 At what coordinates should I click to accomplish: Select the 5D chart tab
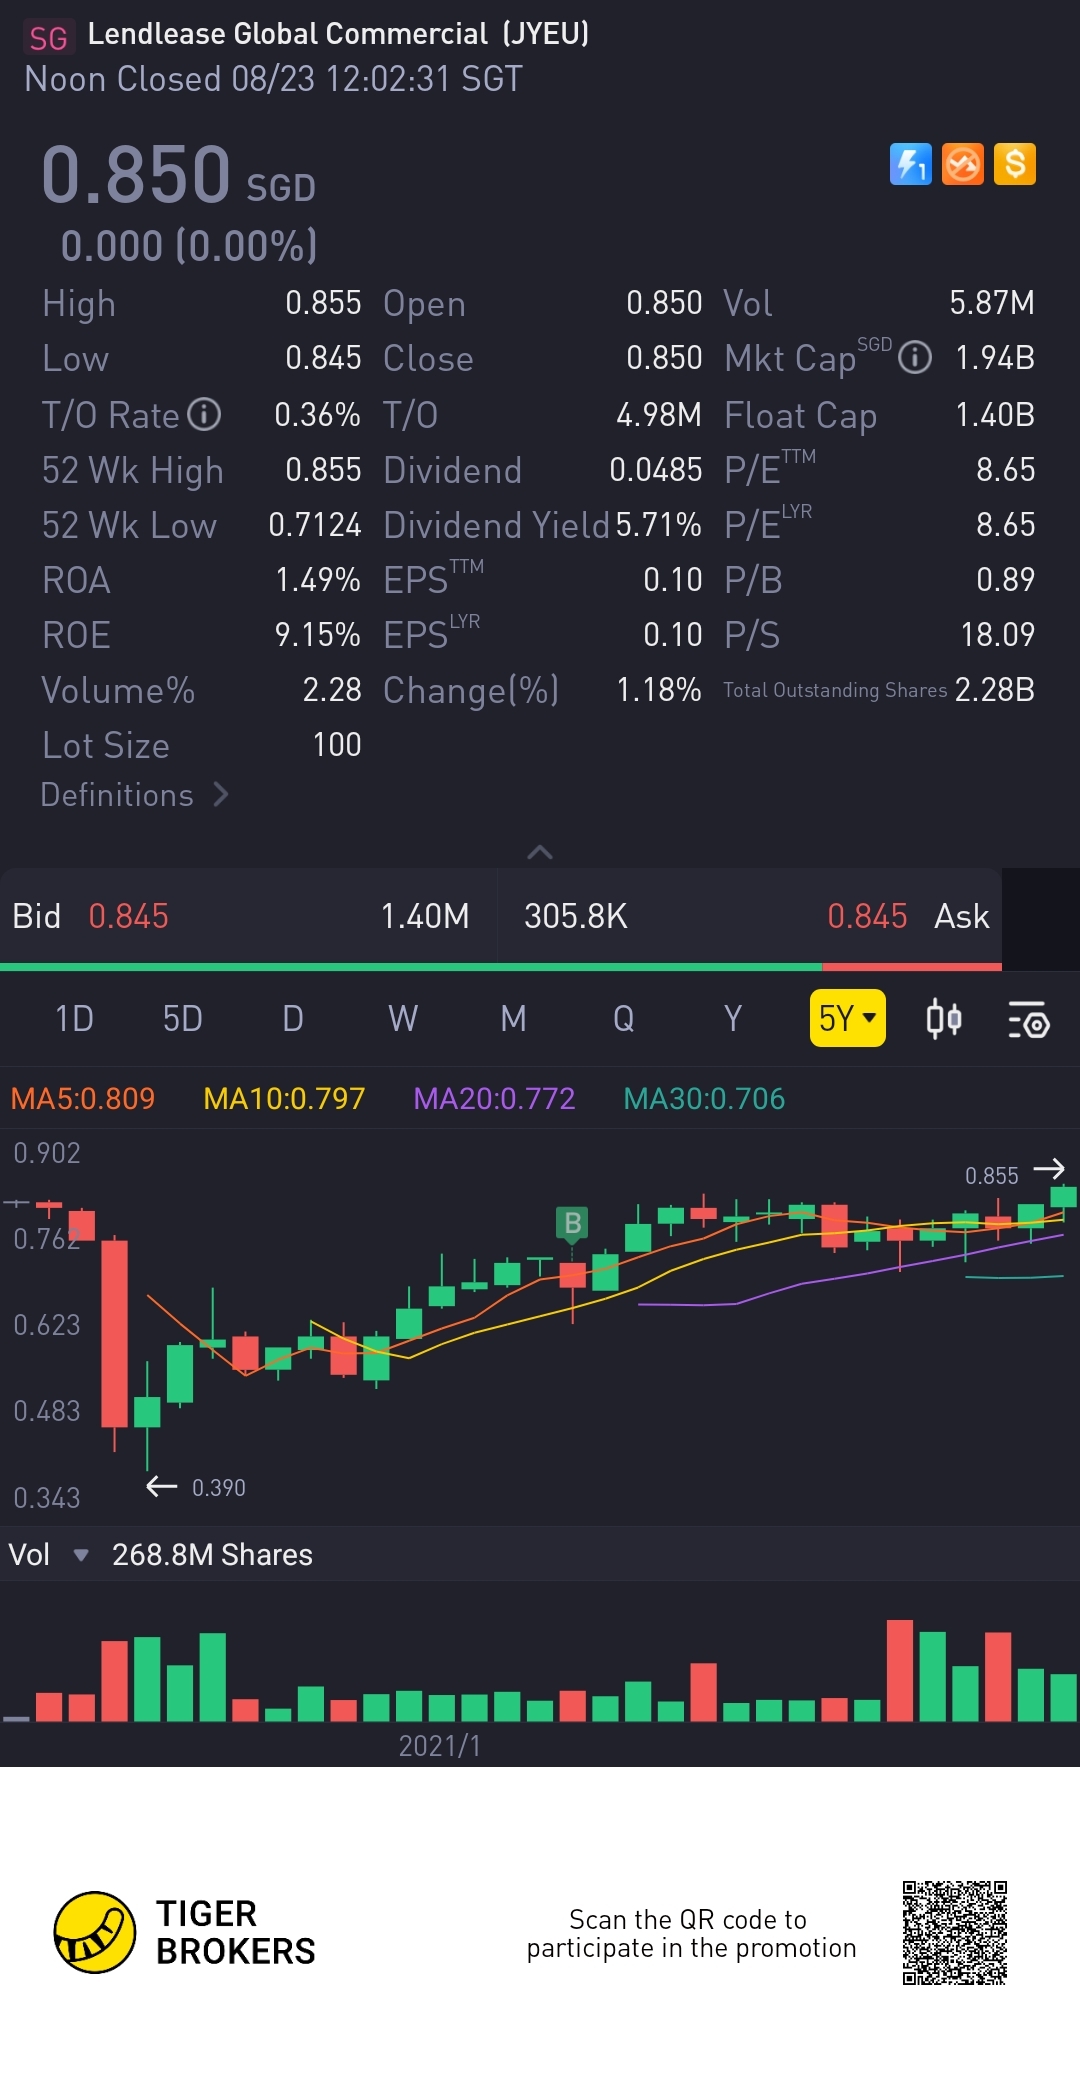[183, 1019]
